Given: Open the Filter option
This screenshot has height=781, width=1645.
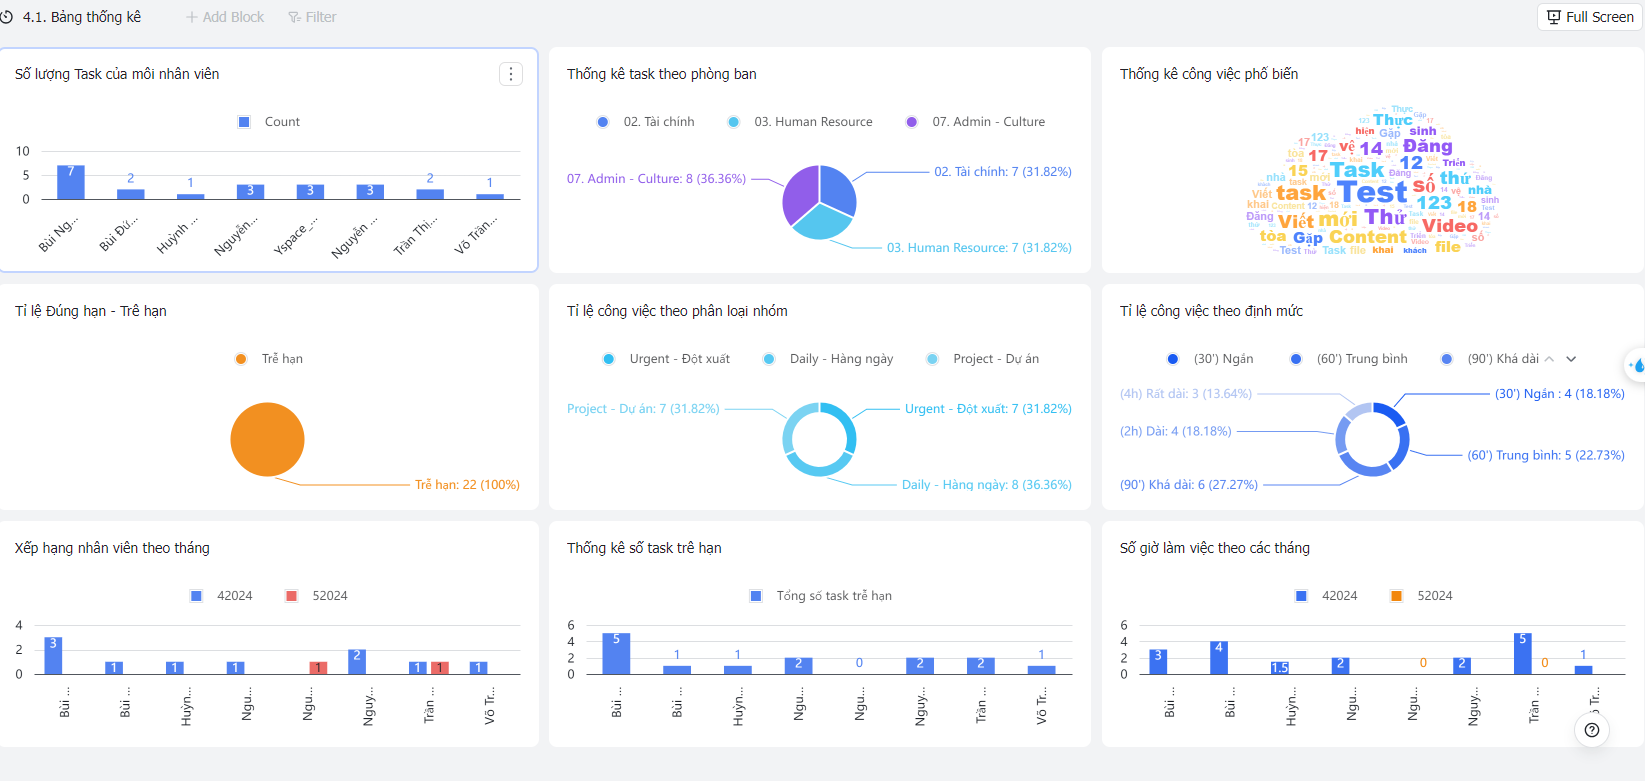Looking at the screenshot, I should [x=312, y=17].
